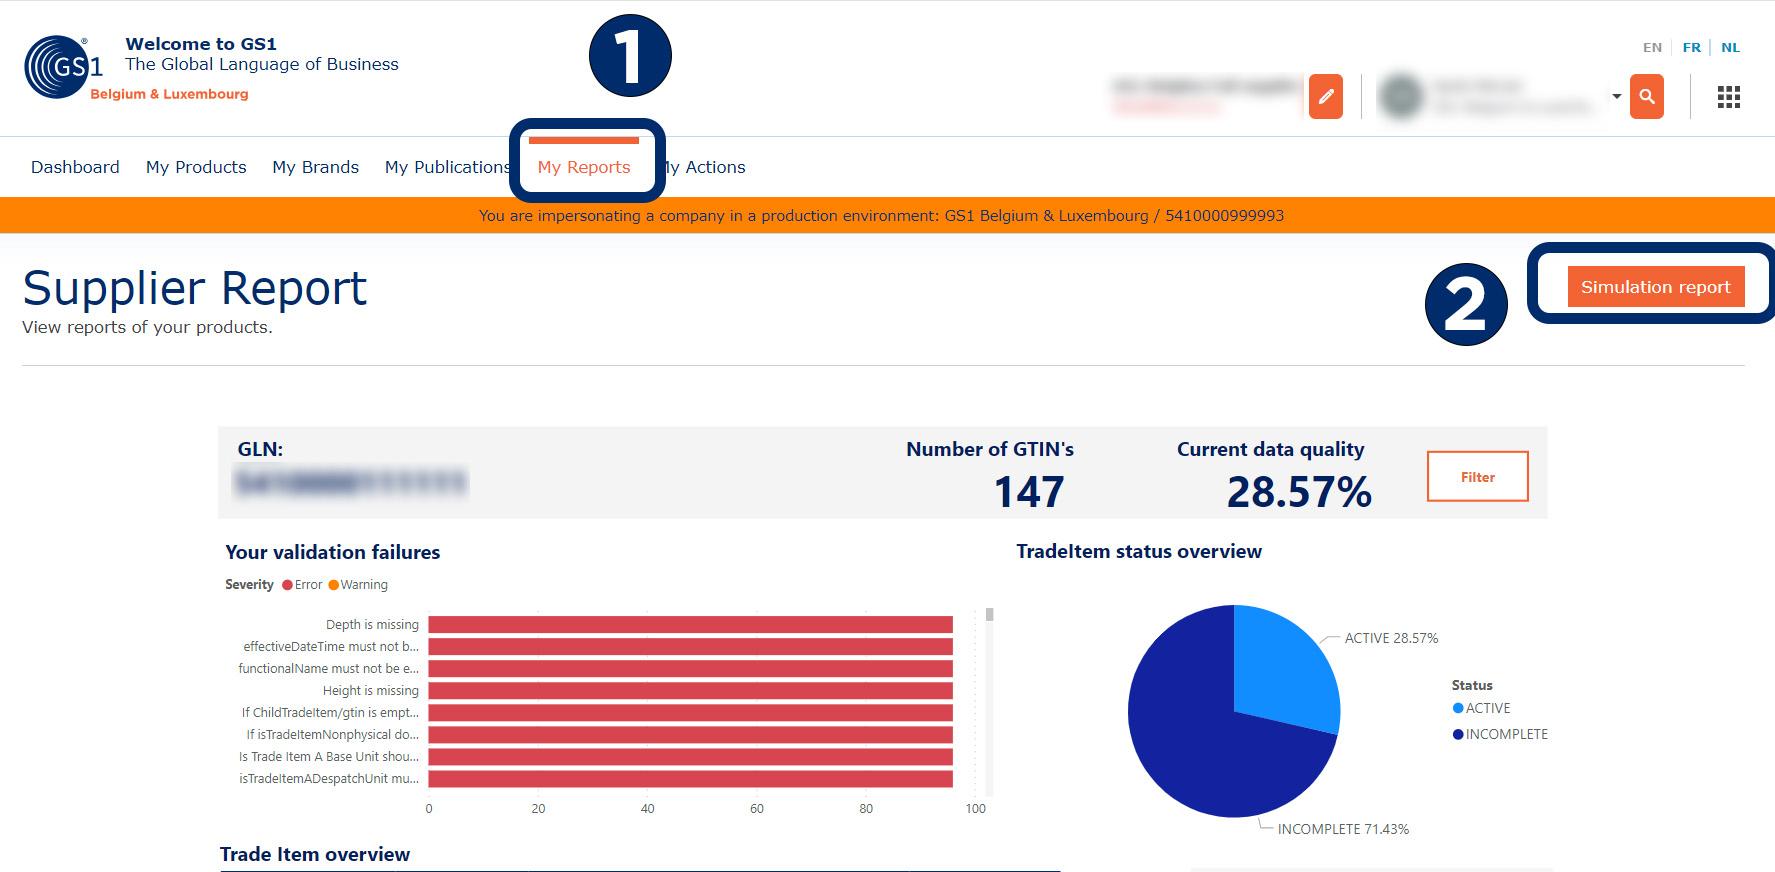This screenshot has width=1775, height=872.
Task: Switch language to NL
Action: [x=1730, y=47]
